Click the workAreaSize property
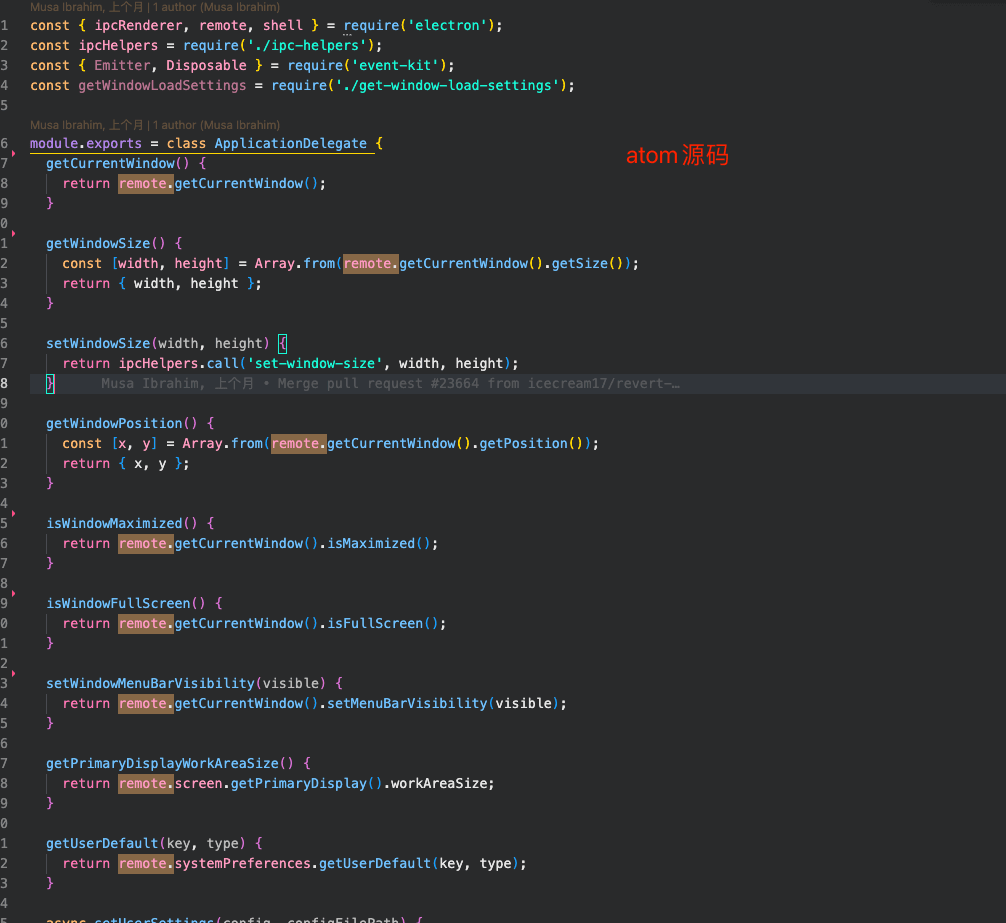This screenshot has height=923, width=1006. (442, 783)
